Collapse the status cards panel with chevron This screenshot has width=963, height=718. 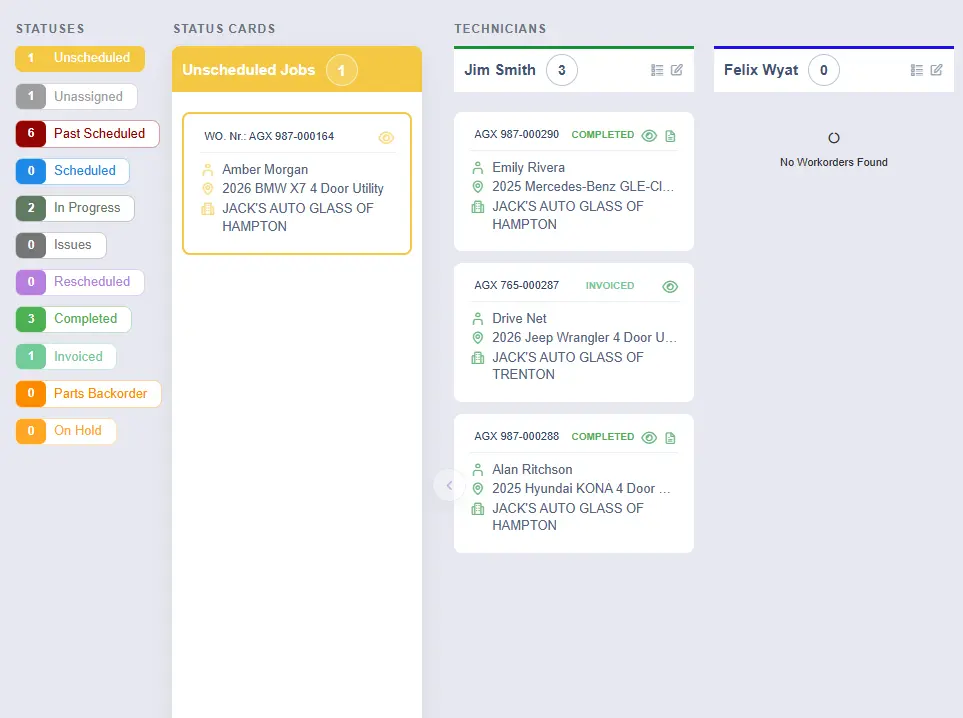pyautogui.click(x=449, y=485)
